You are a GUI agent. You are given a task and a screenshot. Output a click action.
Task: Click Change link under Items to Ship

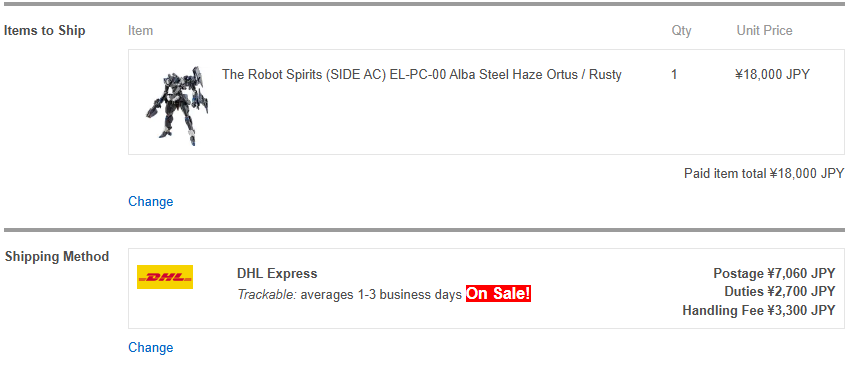151,202
